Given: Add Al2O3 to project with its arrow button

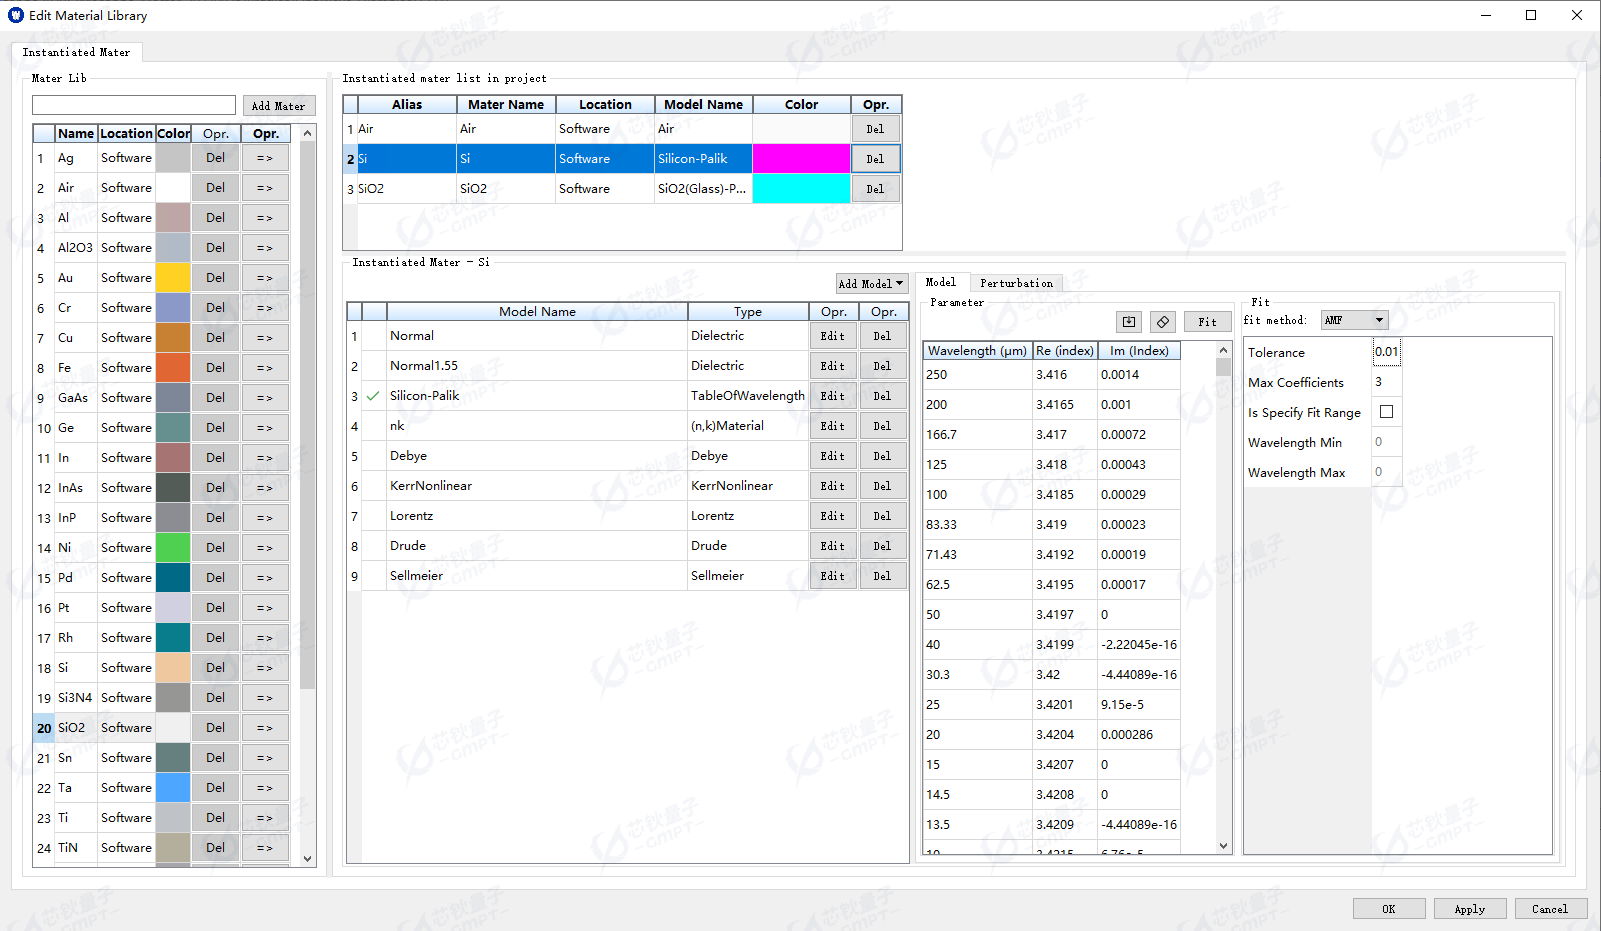Looking at the screenshot, I should tap(264, 248).
